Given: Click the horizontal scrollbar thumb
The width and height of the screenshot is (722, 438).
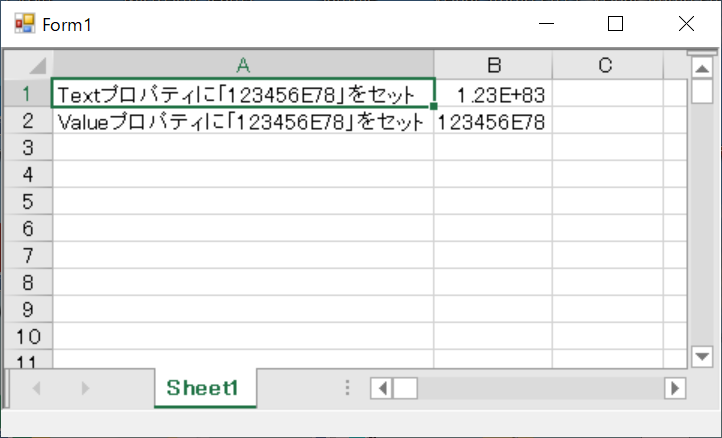Looking at the screenshot, I should (405, 388).
